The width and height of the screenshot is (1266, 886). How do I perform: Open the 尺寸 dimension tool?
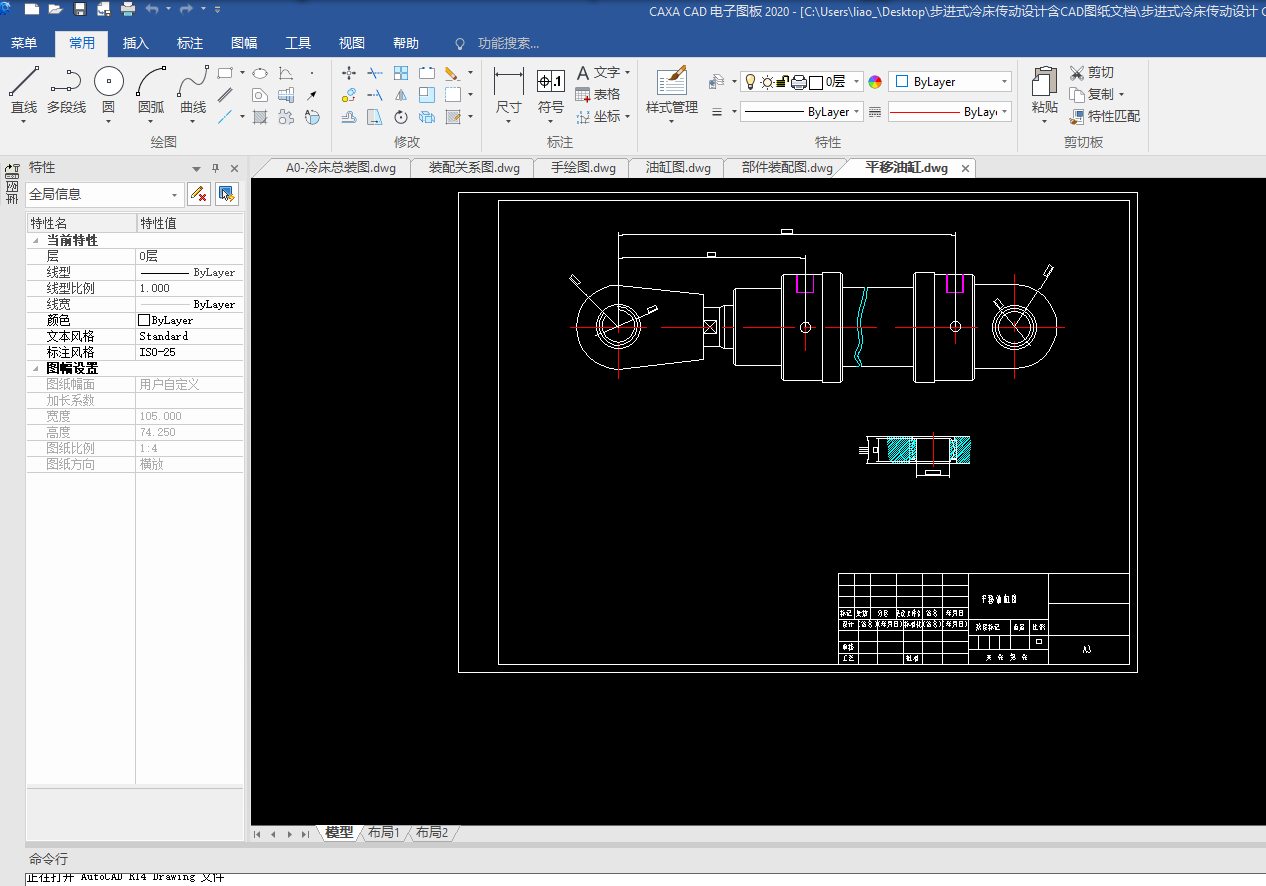pyautogui.click(x=509, y=90)
